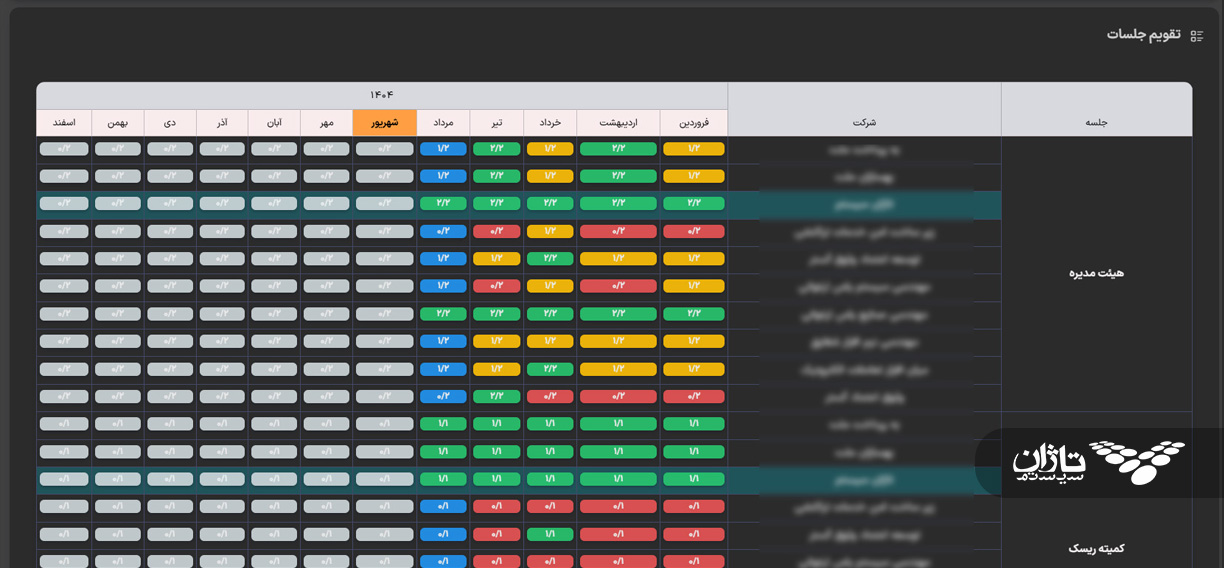The height and width of the screenshot is (568, 1224).
Task: Select highlighted teal company row under هیئت مدیره
Action: [519, 204]
